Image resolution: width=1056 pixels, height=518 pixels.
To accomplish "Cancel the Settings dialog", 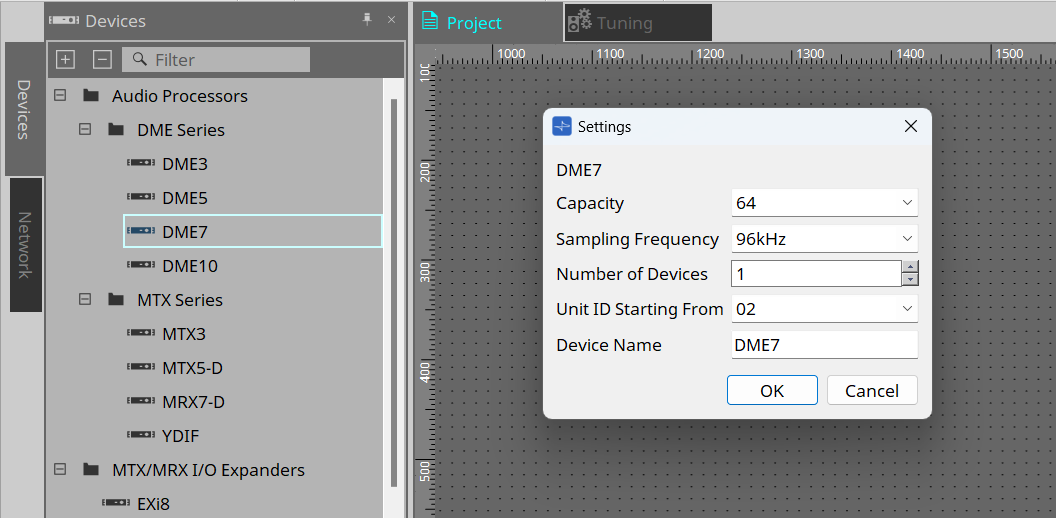I will (x=872, y=390).
